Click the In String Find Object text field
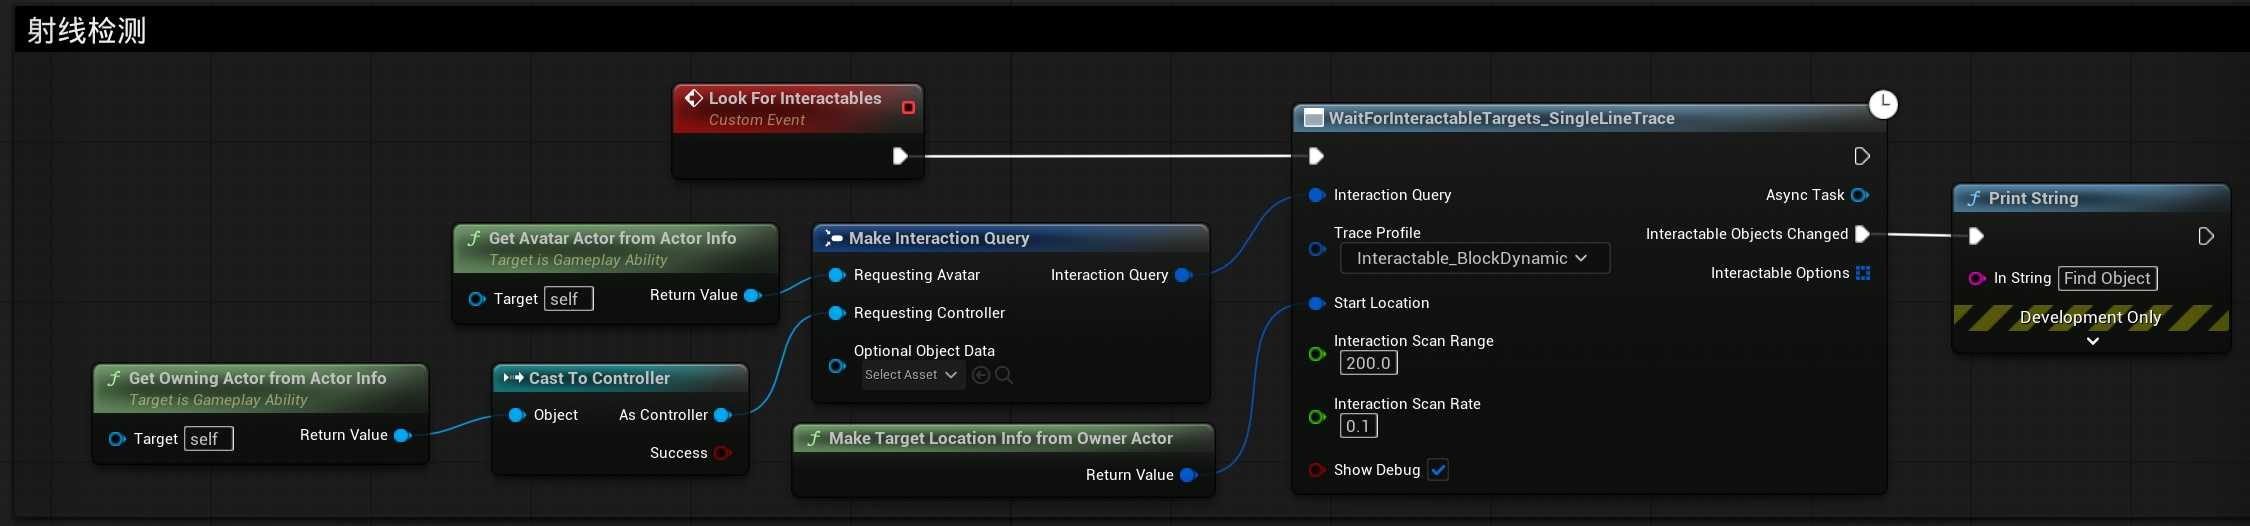The image size is (2250, 526). 2107,278
